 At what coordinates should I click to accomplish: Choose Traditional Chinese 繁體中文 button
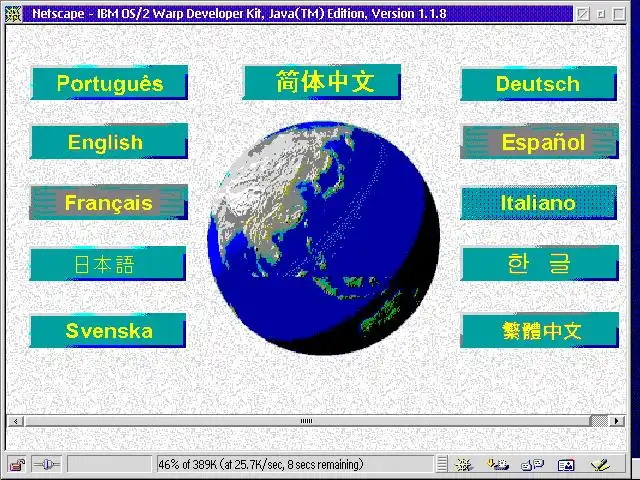[540, 330]
